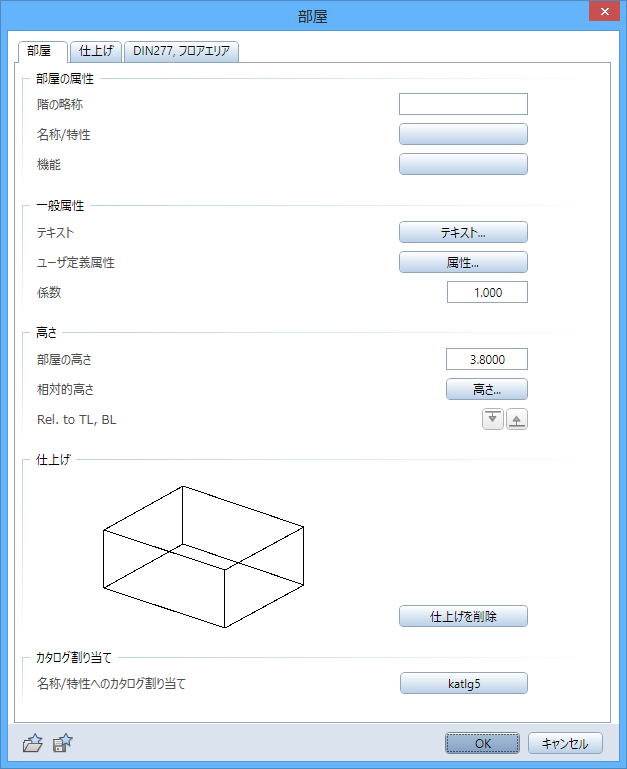The height and width of the screenshot is (769, 627).
Task: Open the katlg5 catalog assignment button
Action: pyautogui.click(x=463, y=683)
